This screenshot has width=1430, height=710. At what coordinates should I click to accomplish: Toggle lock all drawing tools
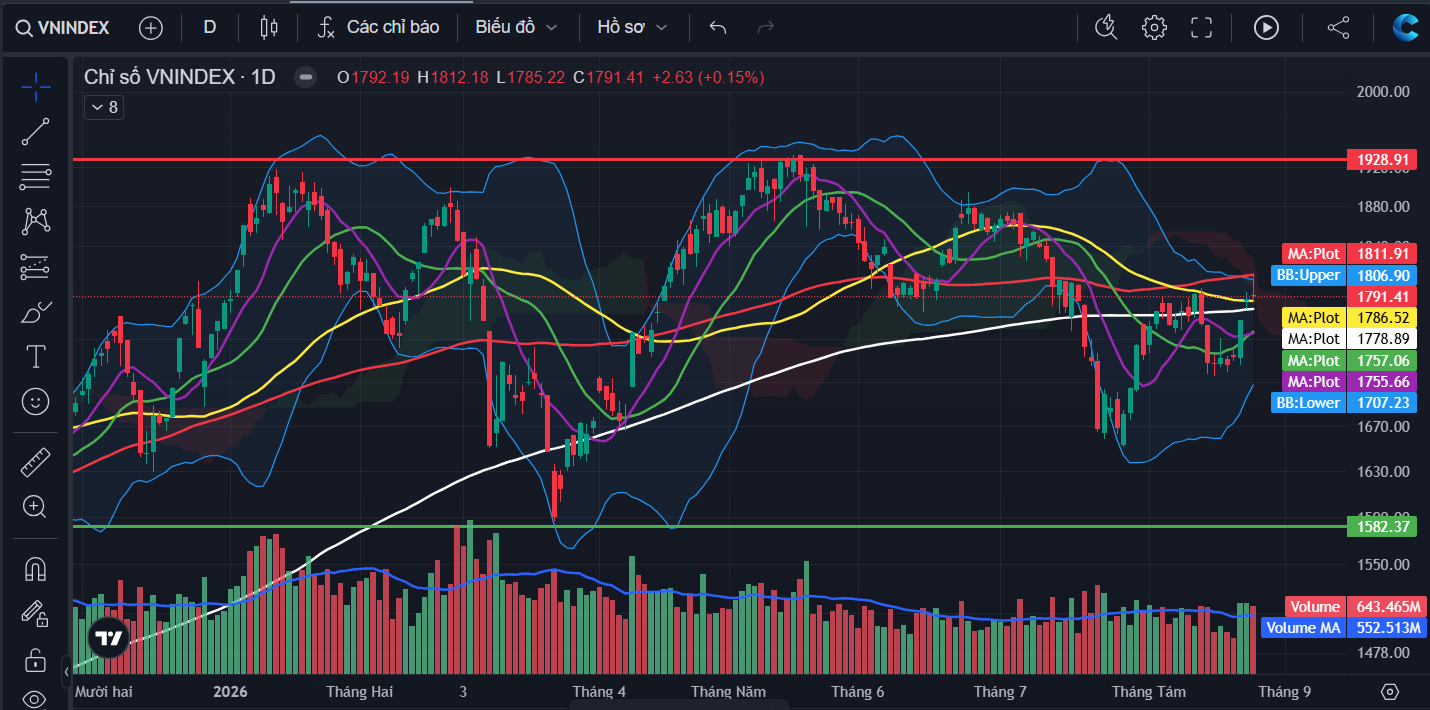click(36, 660)
